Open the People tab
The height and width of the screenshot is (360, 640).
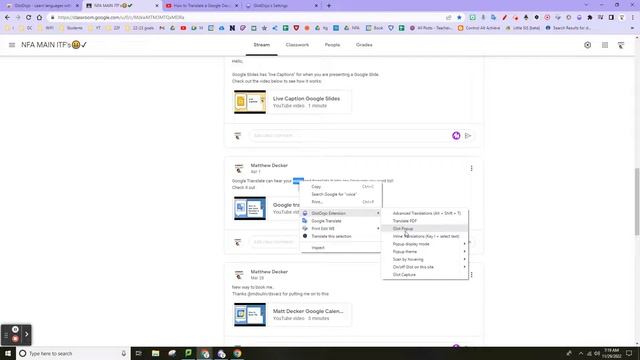(332, 45)
